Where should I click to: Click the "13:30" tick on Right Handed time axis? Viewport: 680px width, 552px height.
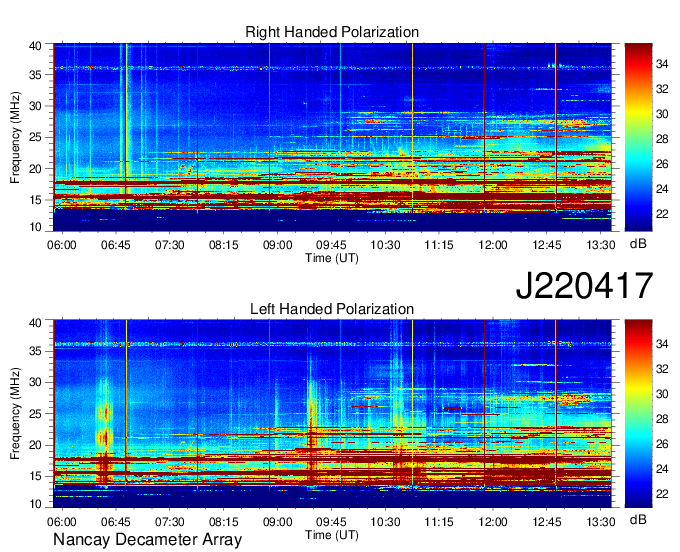pos(601,245)
